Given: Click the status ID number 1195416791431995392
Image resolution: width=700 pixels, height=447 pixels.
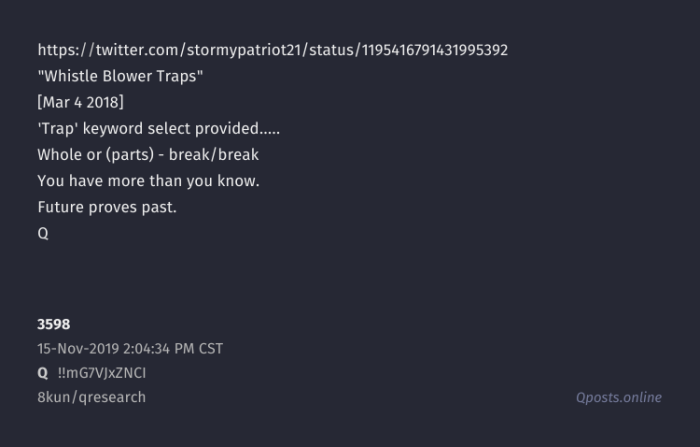Looking at the screenshot, I should coord(428,50).
